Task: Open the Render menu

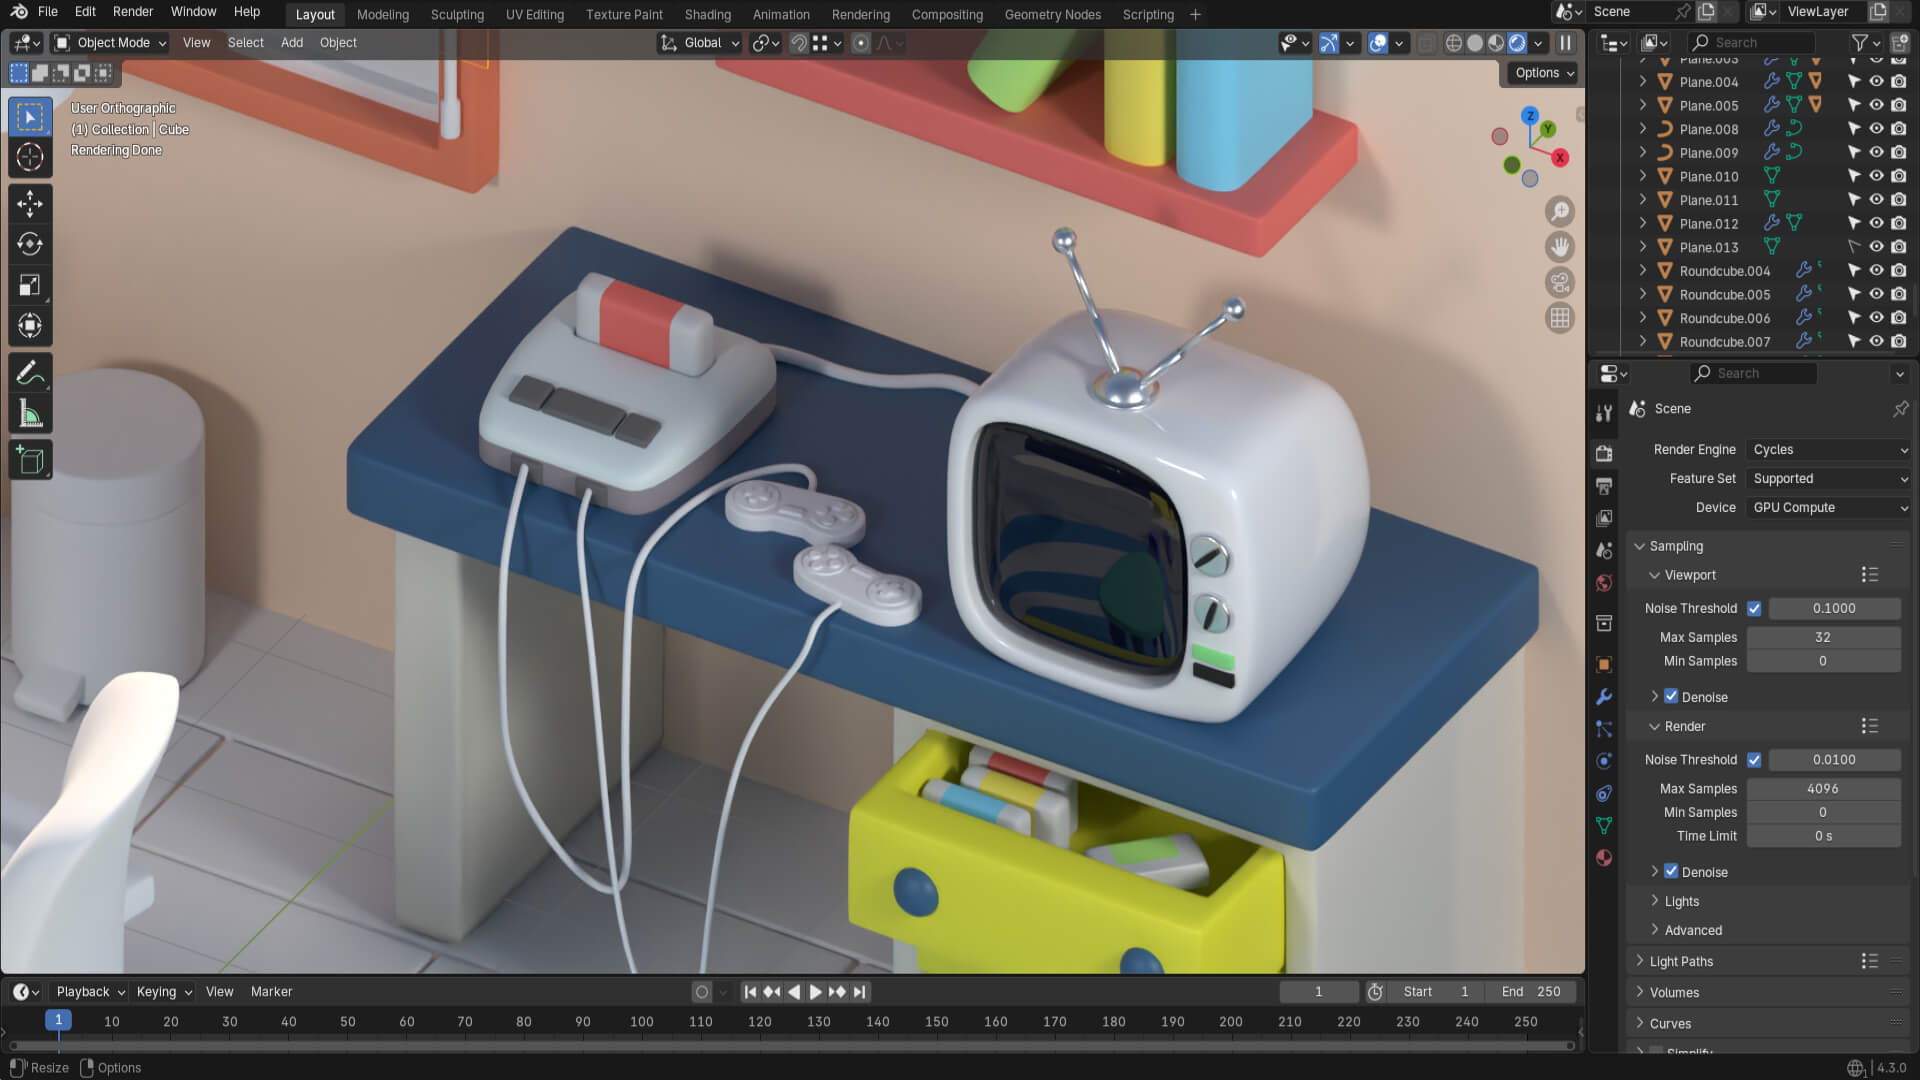Action: click(x=133, y=12)
